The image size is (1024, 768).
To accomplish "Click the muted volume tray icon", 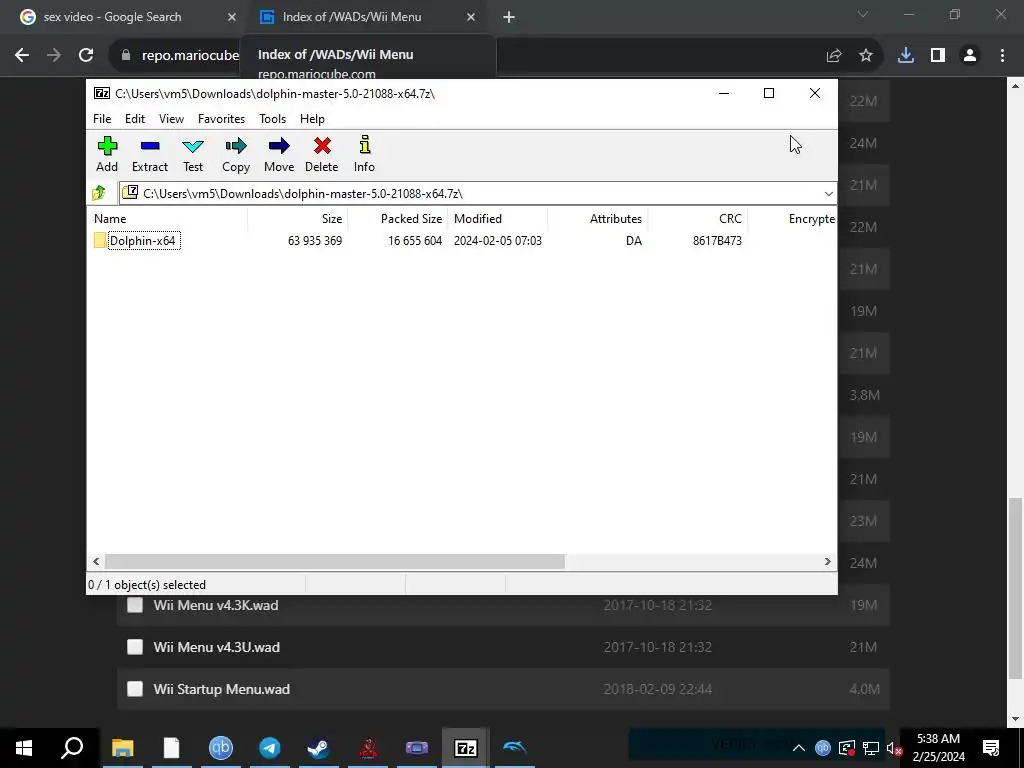I will (894, 748).
